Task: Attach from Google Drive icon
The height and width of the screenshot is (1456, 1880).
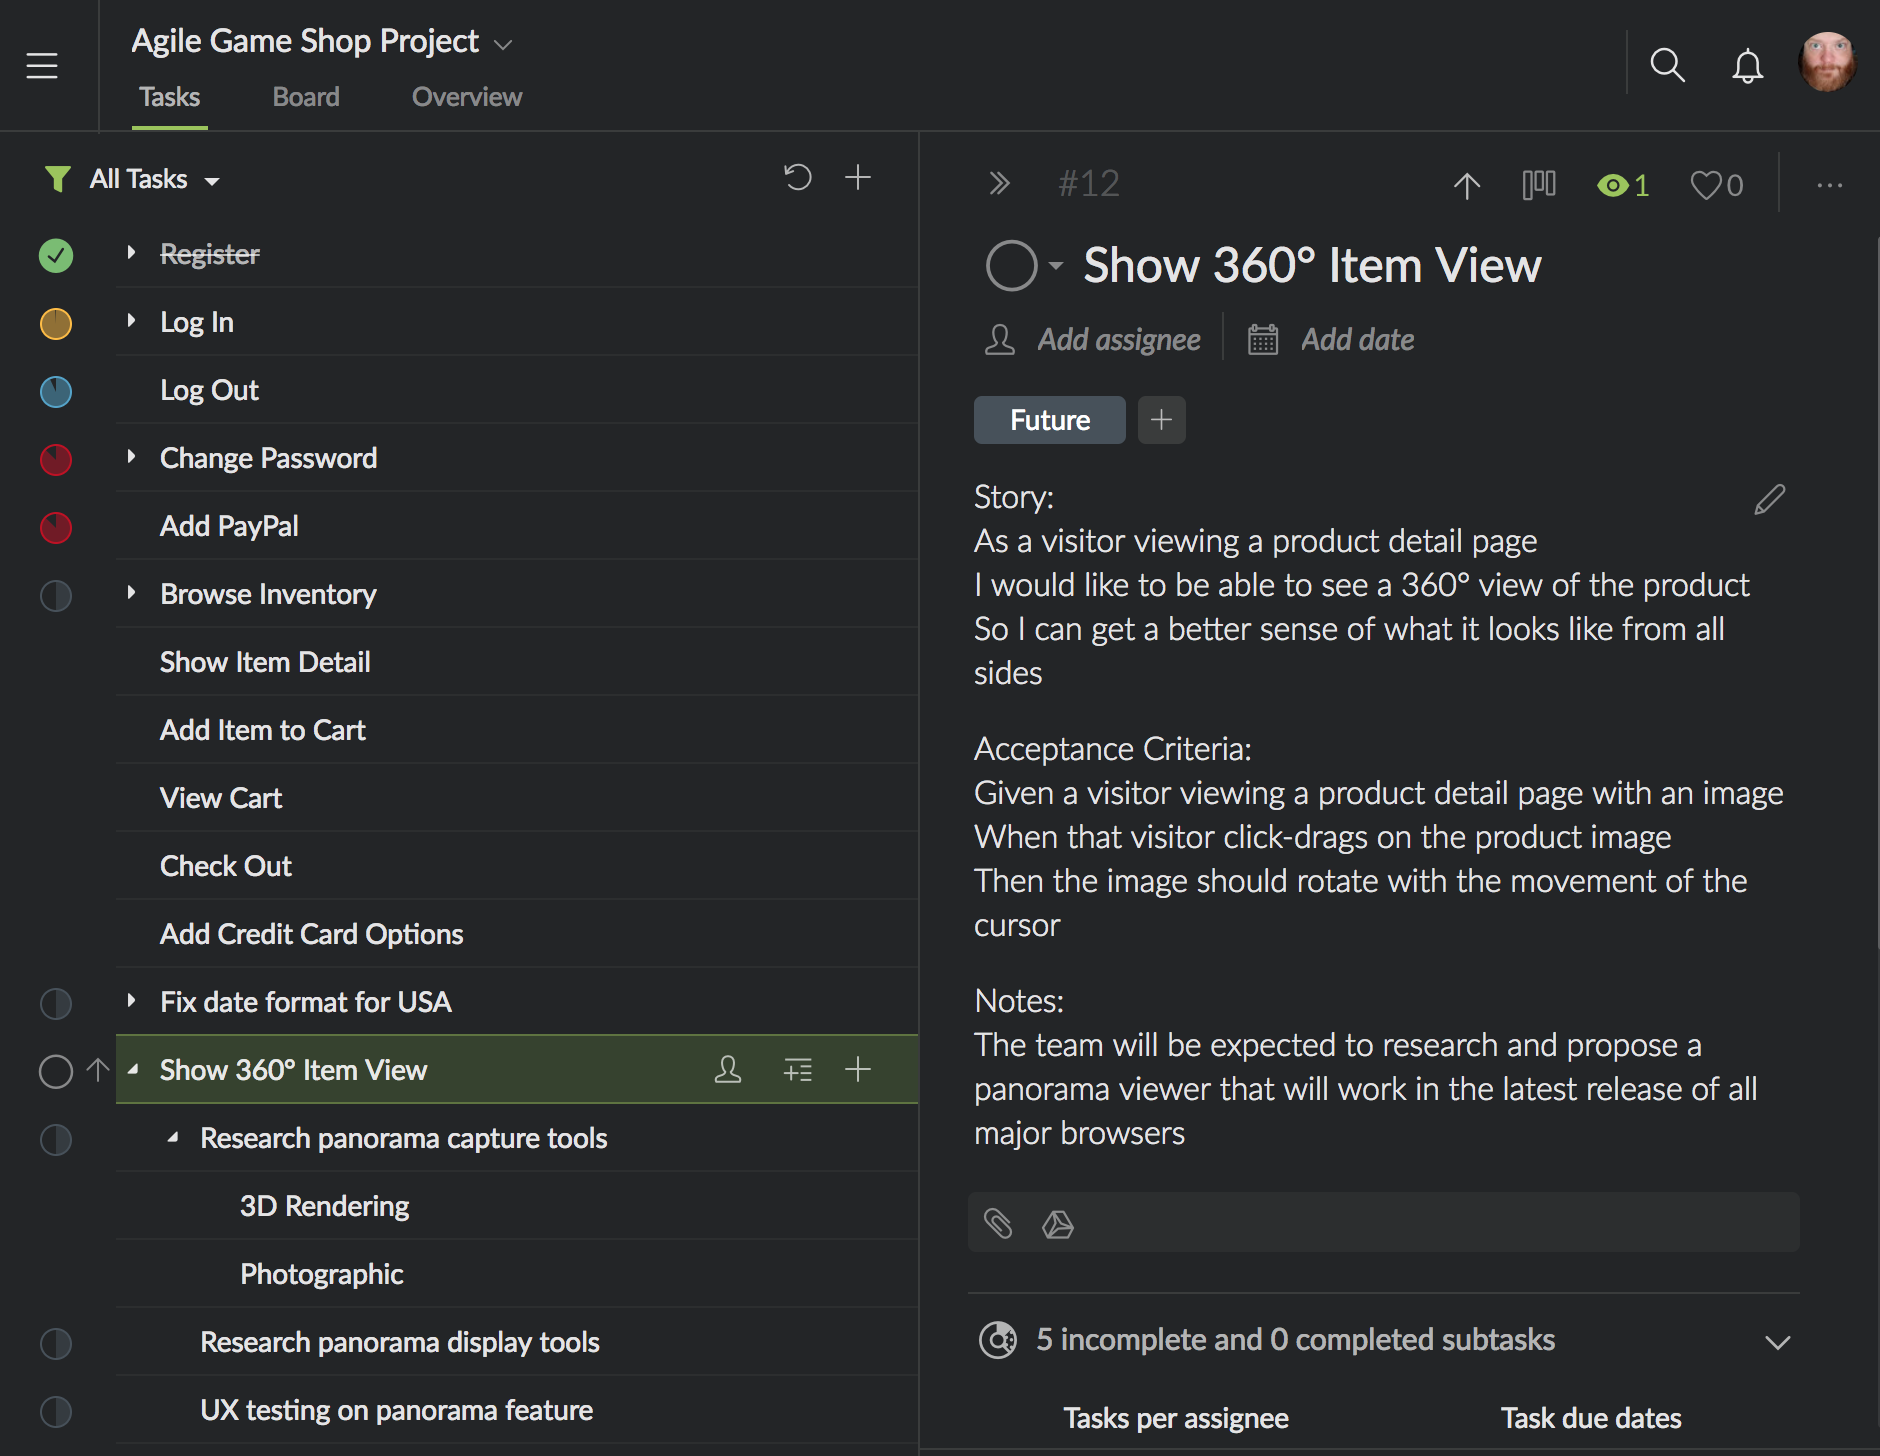Action: (1057, 1223)
